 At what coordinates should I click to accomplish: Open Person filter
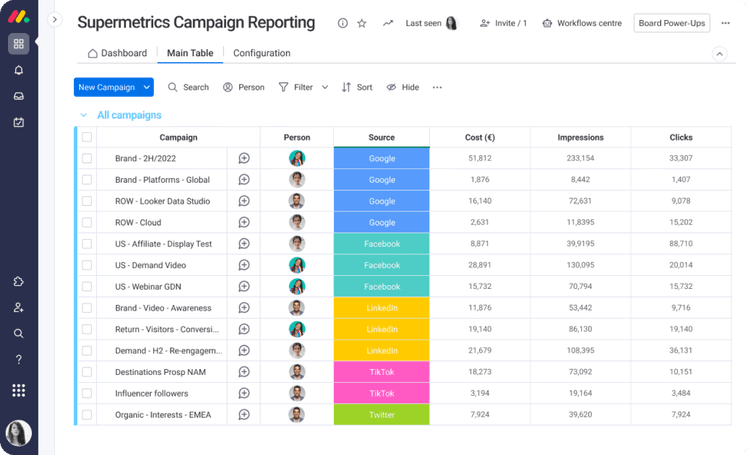click(244, 87)
